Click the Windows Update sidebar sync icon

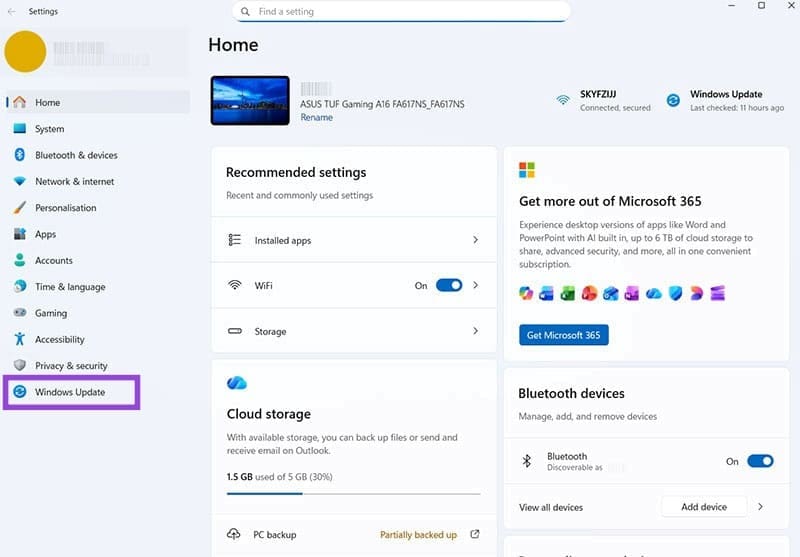[x=19, y=392]
